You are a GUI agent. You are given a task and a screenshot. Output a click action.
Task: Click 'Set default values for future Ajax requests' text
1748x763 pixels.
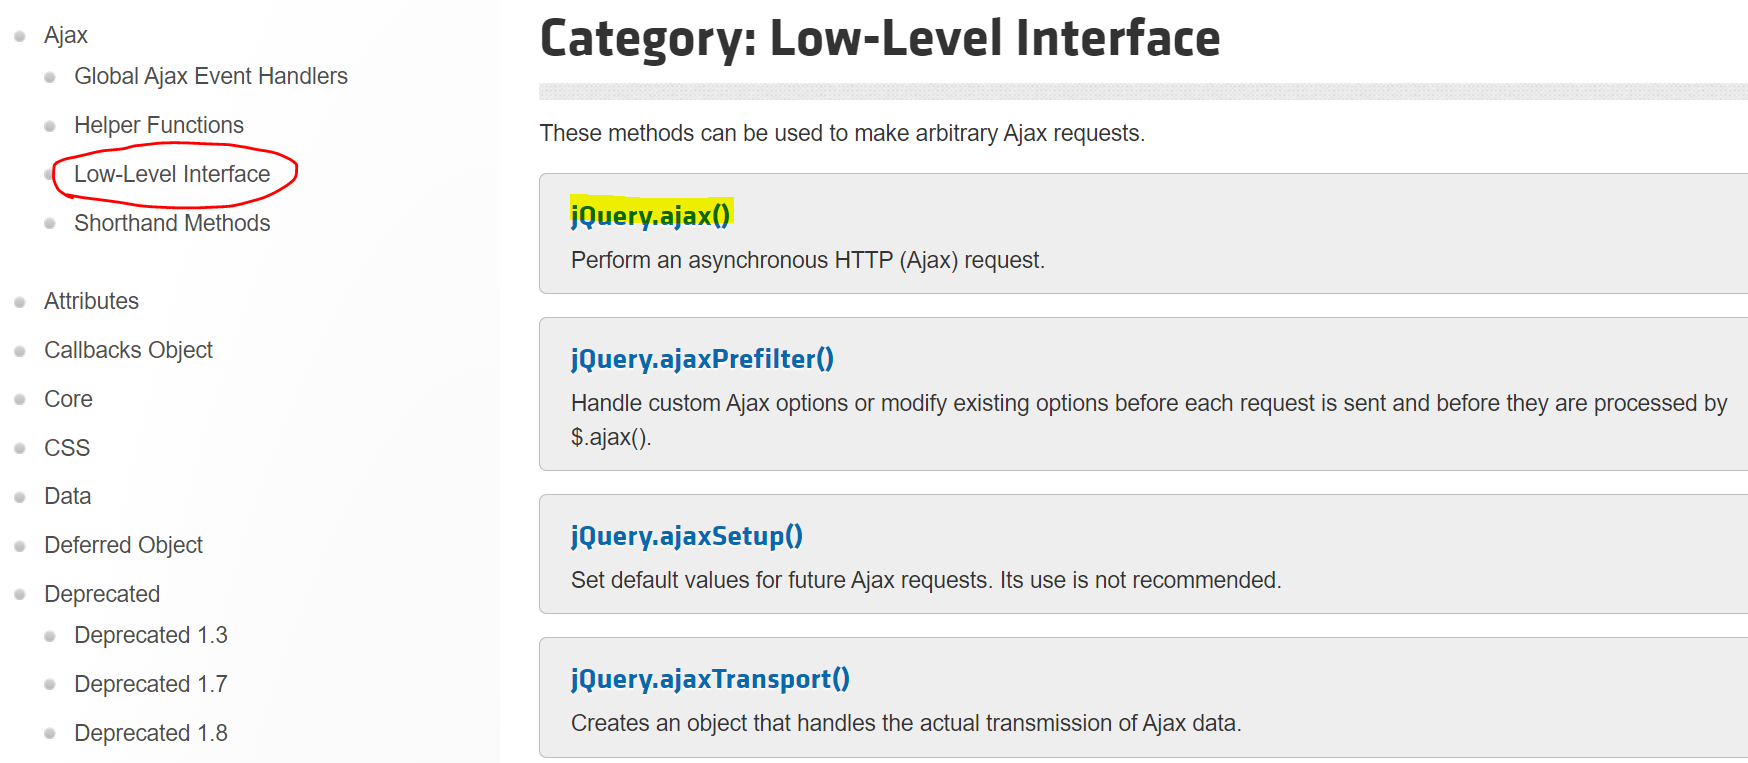click(926, 580)
